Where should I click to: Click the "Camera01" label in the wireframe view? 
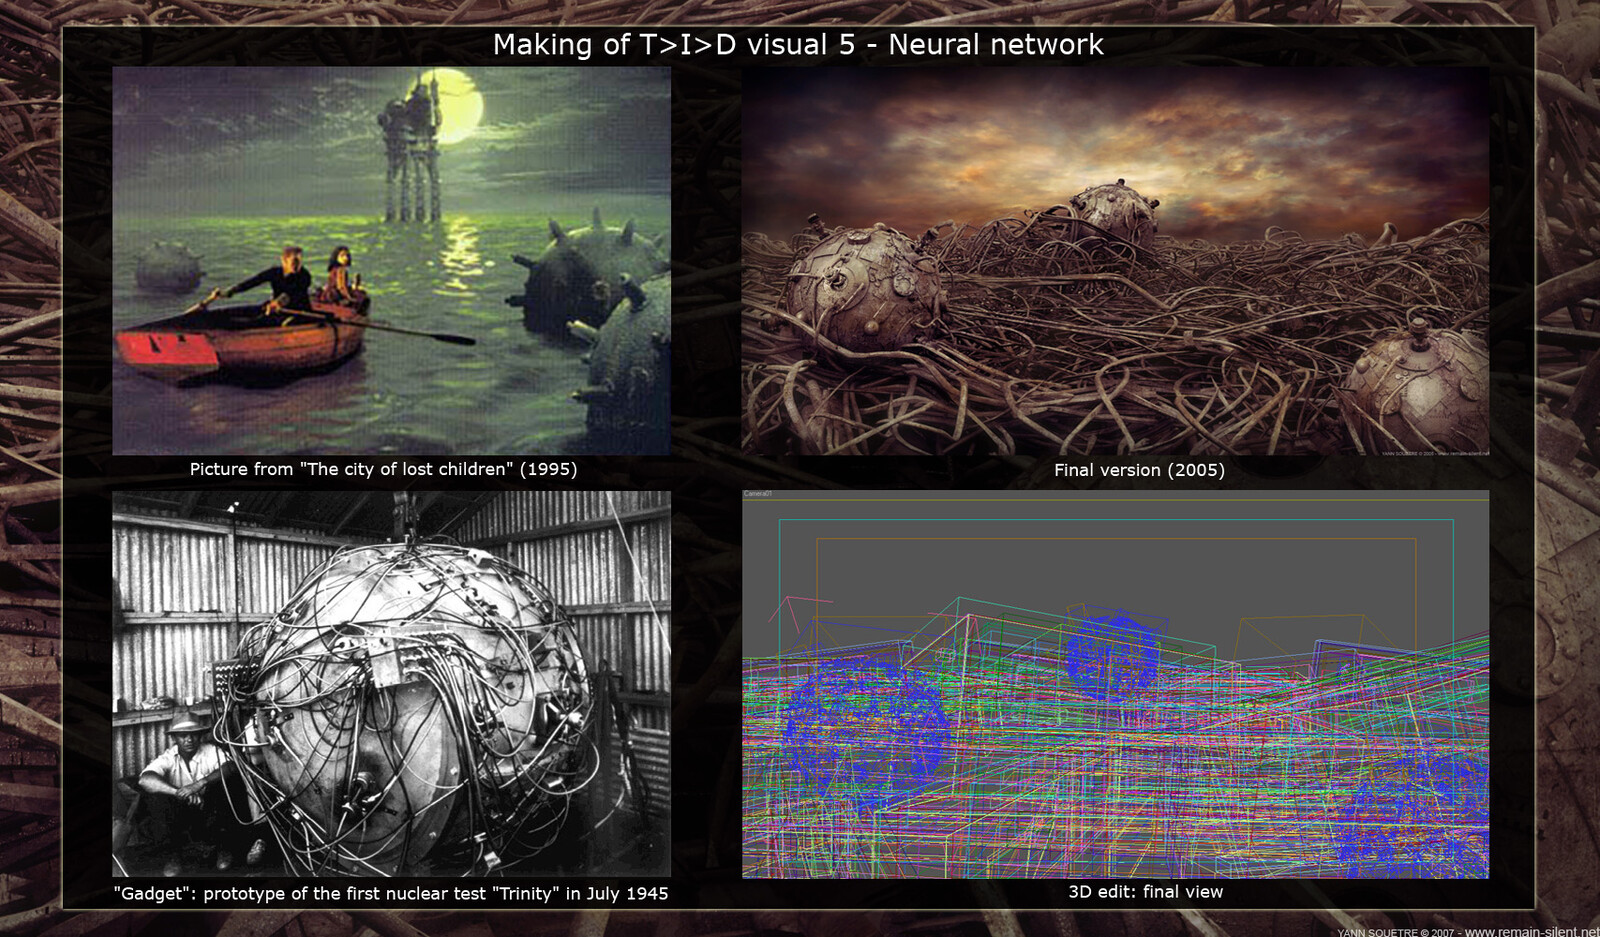pos(758,494)
